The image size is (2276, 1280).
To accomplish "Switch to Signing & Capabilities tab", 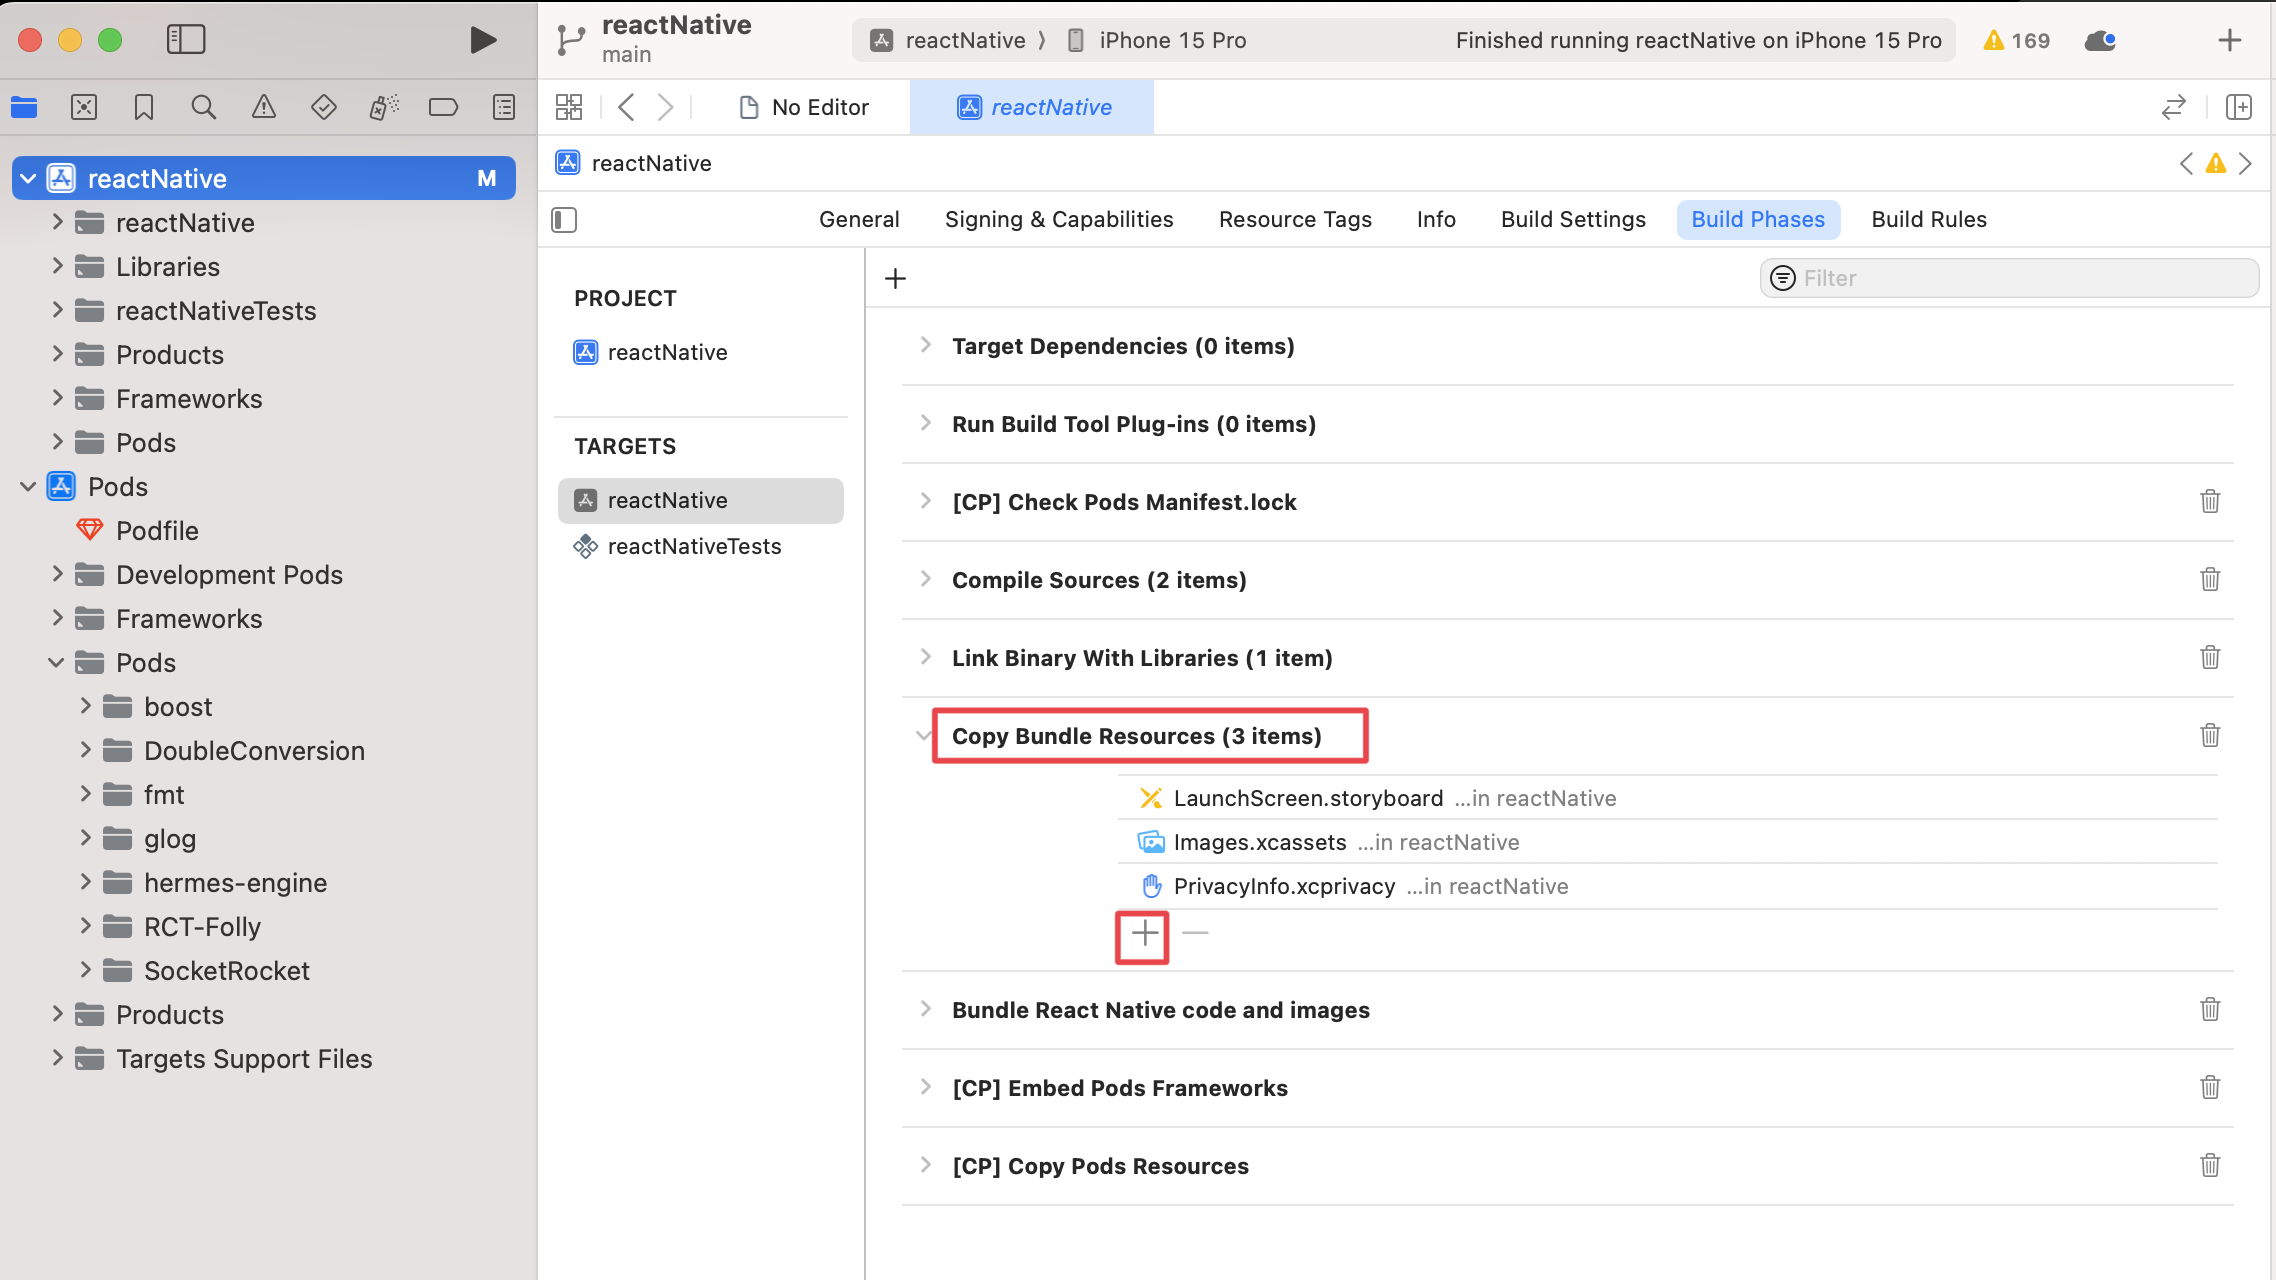I will [1059, 219].
